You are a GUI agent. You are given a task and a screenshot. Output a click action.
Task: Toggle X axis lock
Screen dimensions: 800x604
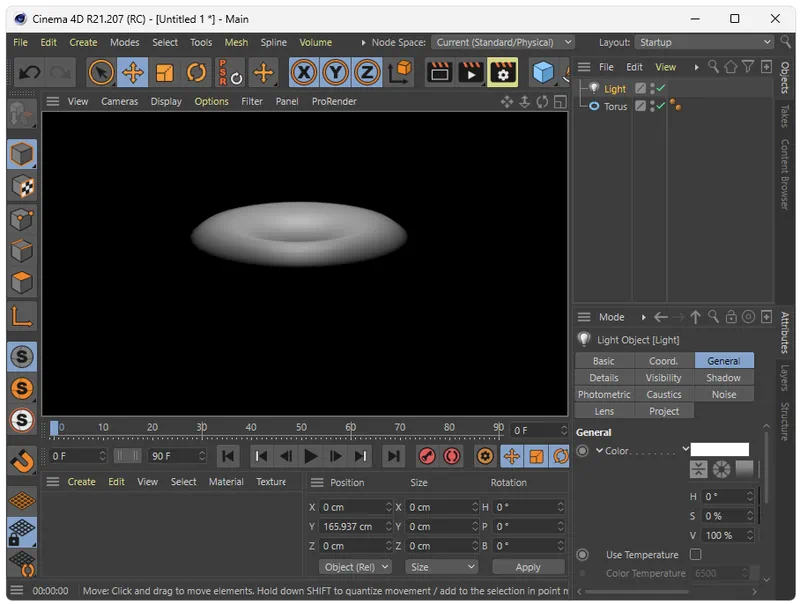[304, 72]
